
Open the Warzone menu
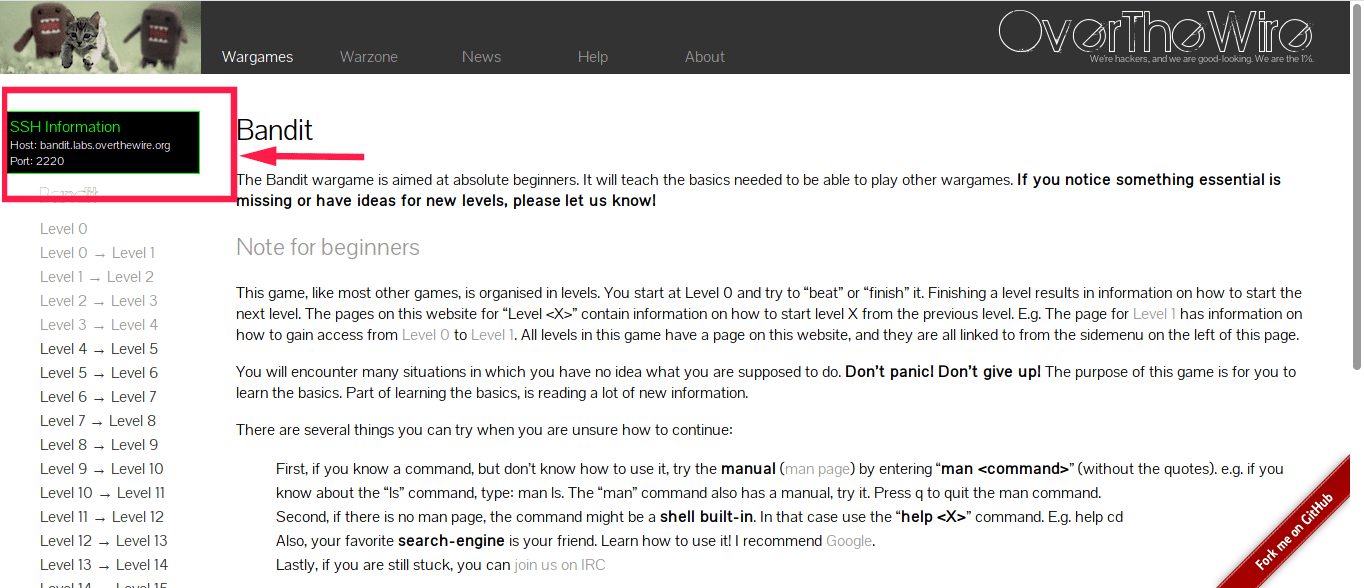point(369,57)
